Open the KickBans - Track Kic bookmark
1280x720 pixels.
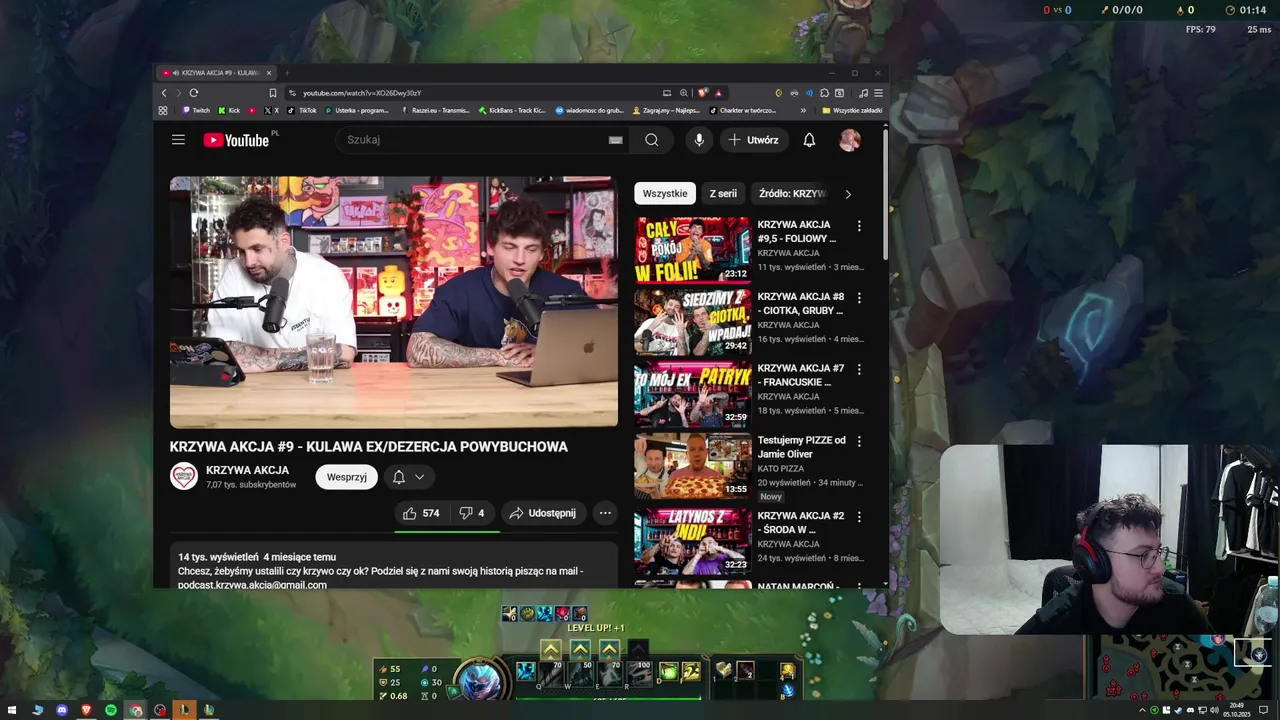[512, 110]
